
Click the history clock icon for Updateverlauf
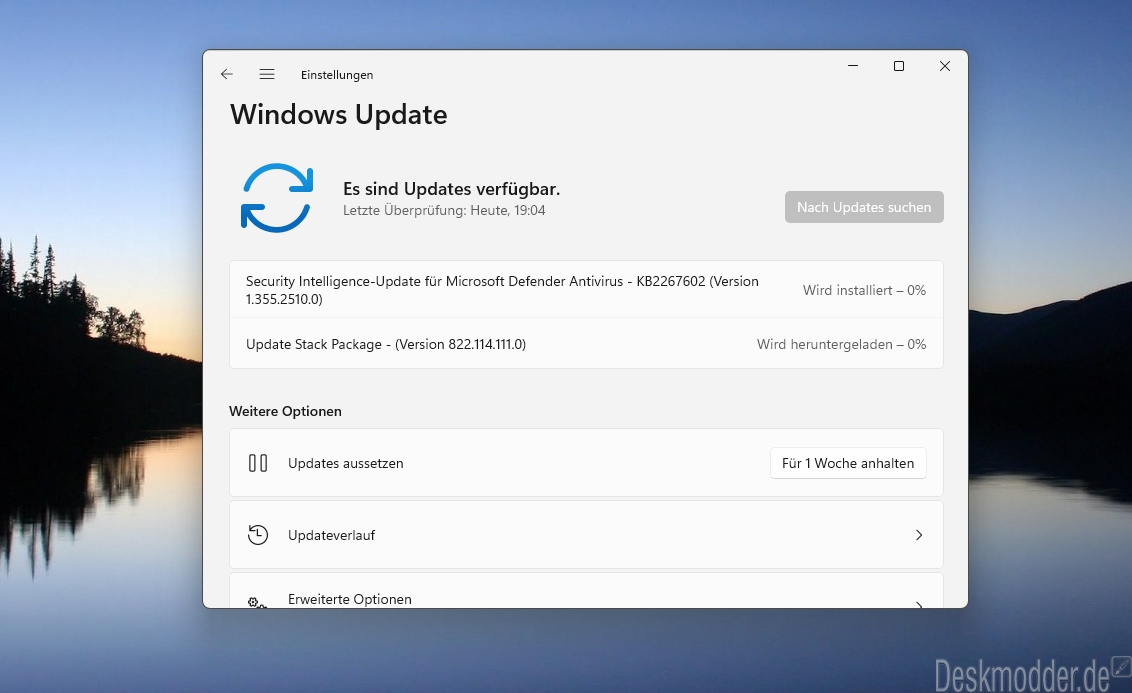[258, 535]
